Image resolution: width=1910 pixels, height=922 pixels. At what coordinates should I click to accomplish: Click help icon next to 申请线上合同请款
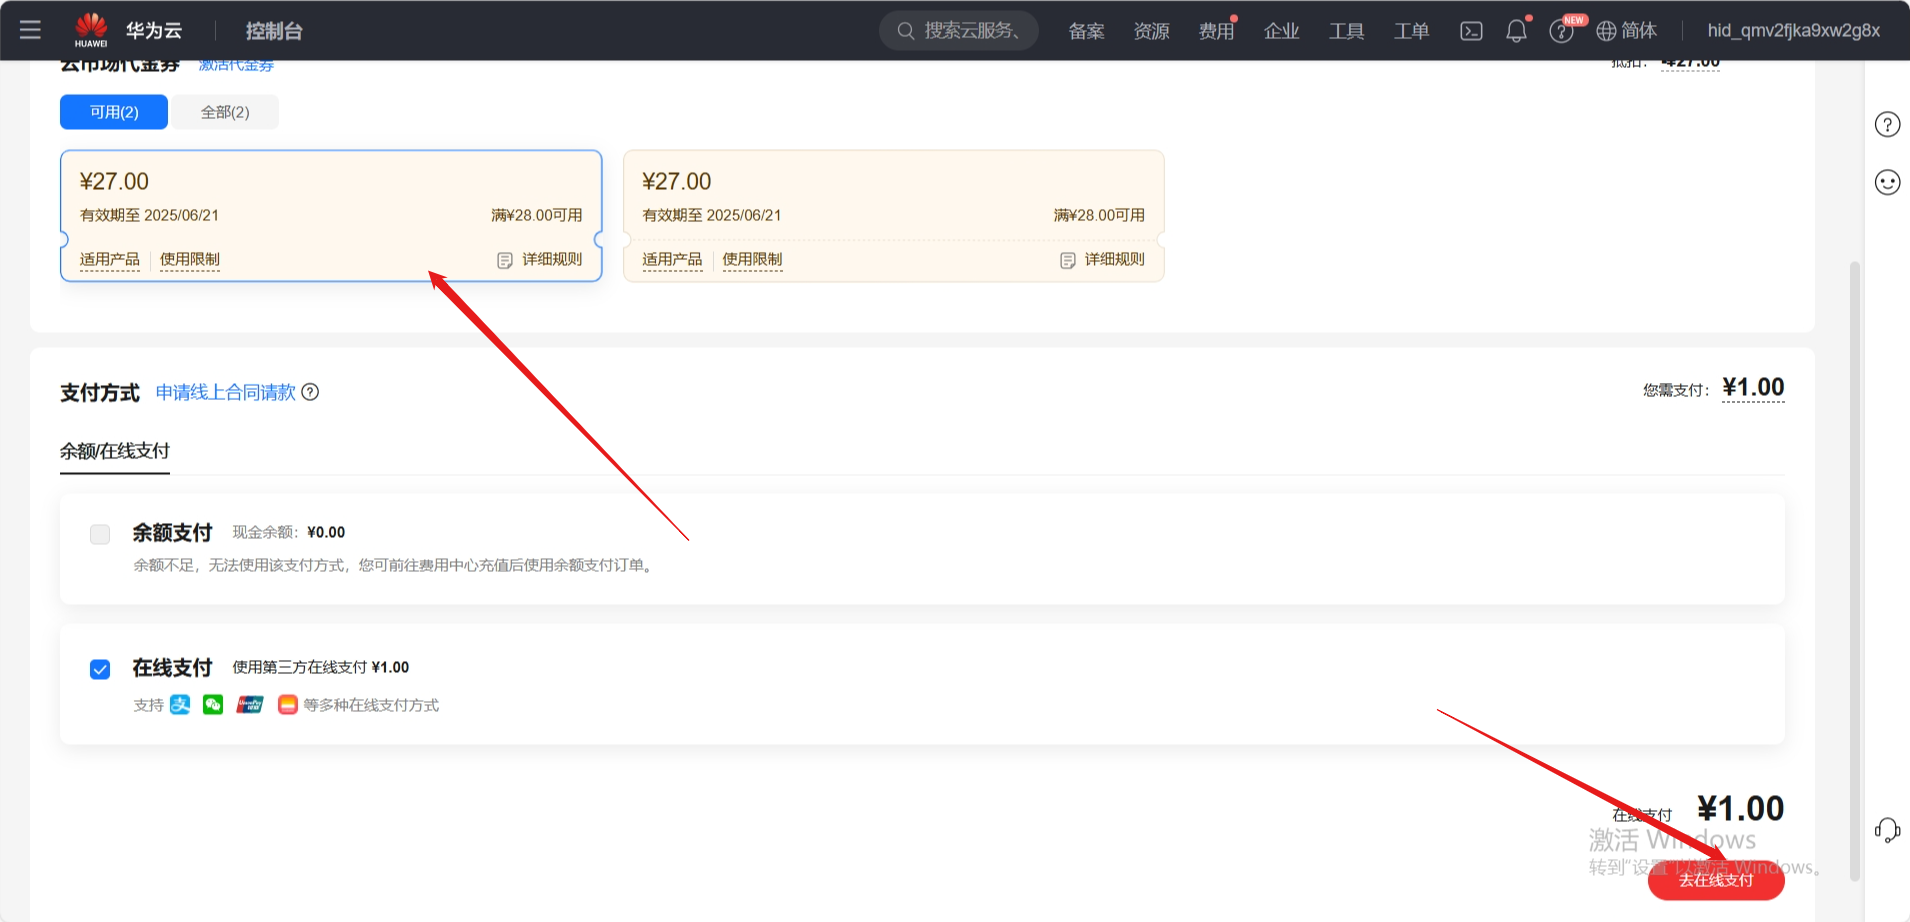tap(311, 392)
